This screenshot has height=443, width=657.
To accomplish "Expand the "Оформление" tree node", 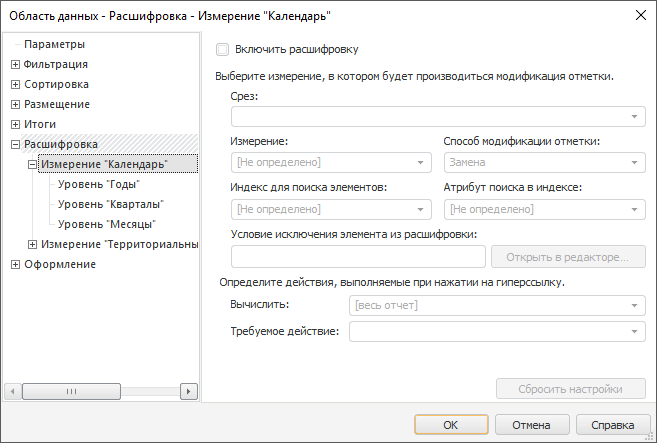I will coord(15,264).
